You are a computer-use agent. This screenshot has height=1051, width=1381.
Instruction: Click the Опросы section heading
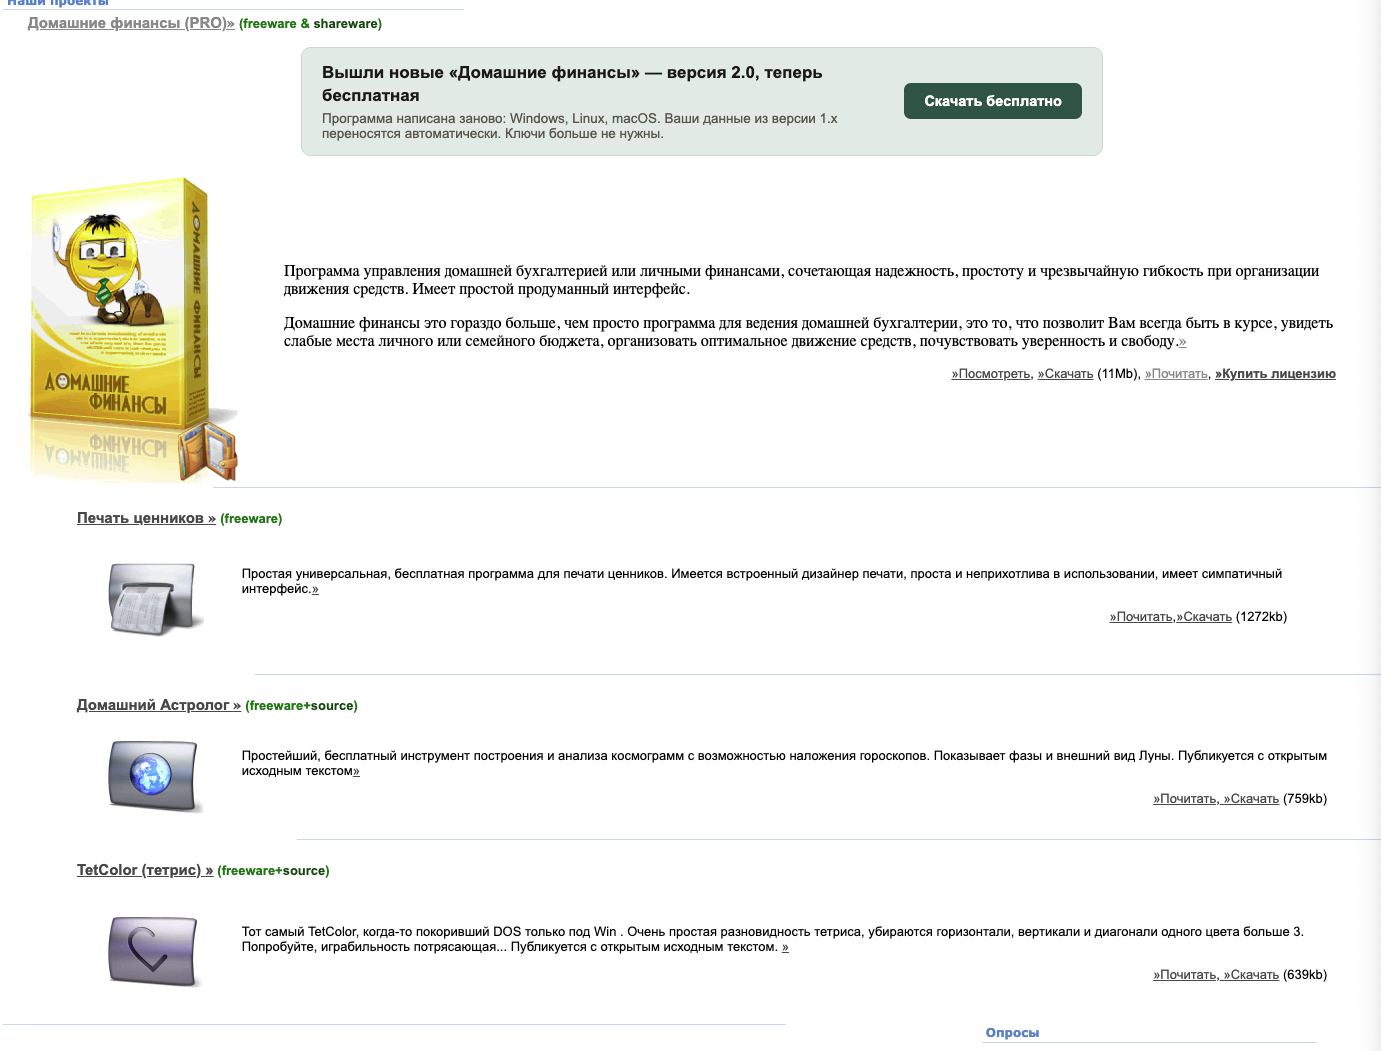[1012, 1033]
